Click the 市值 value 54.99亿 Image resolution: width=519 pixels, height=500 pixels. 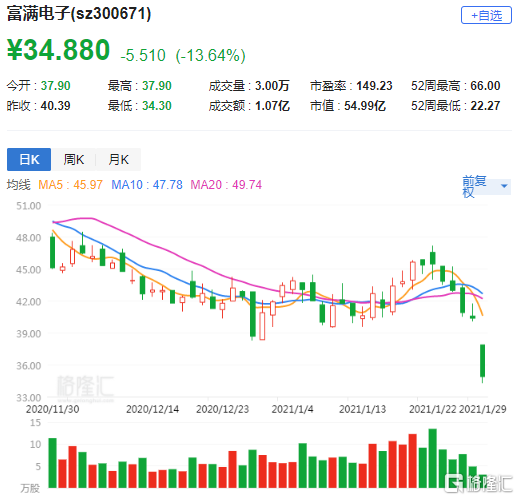(x=365, y=106)
